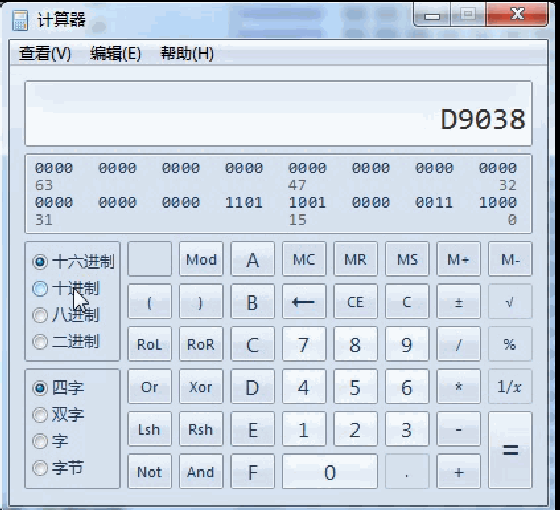Click the open parenthesis button
The image size is (560, 510).
pos(150,301)
